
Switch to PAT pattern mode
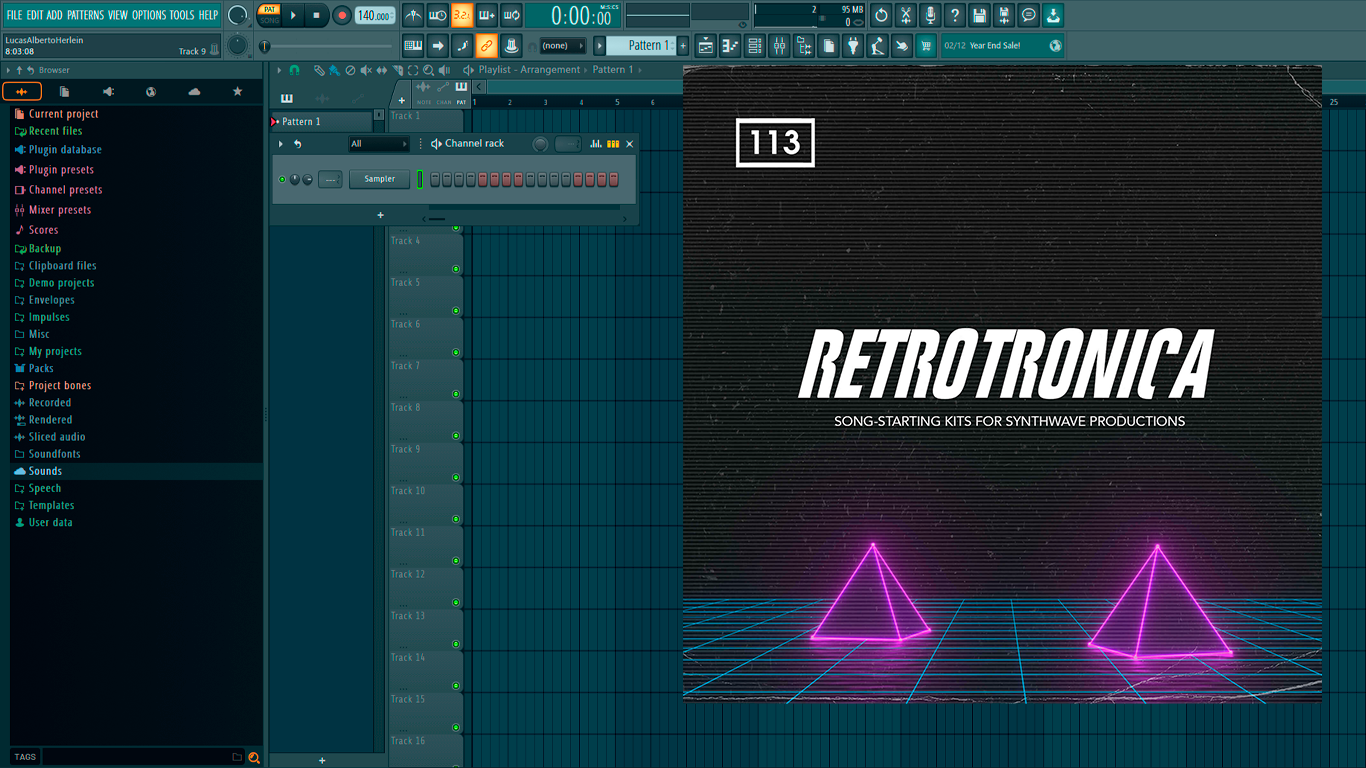(x=270, y=10)
